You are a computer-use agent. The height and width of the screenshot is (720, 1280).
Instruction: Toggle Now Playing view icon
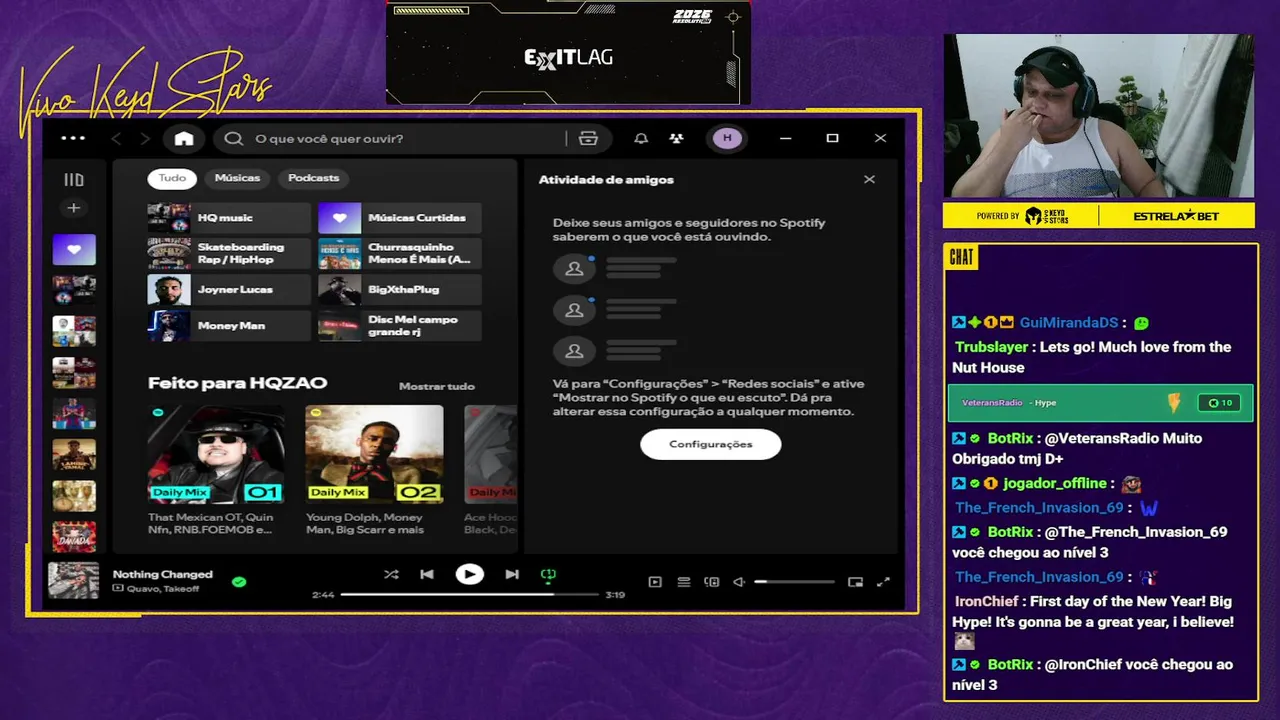point(655,582)
